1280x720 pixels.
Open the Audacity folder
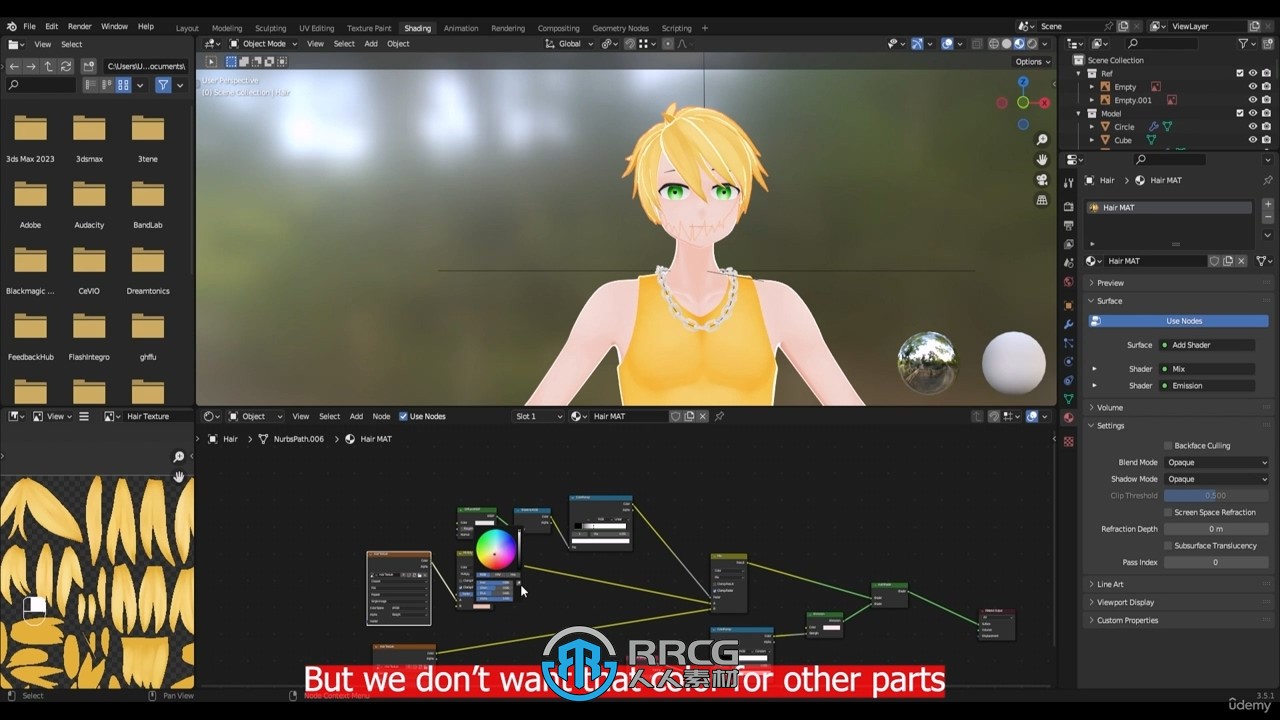tap(89, 204)
